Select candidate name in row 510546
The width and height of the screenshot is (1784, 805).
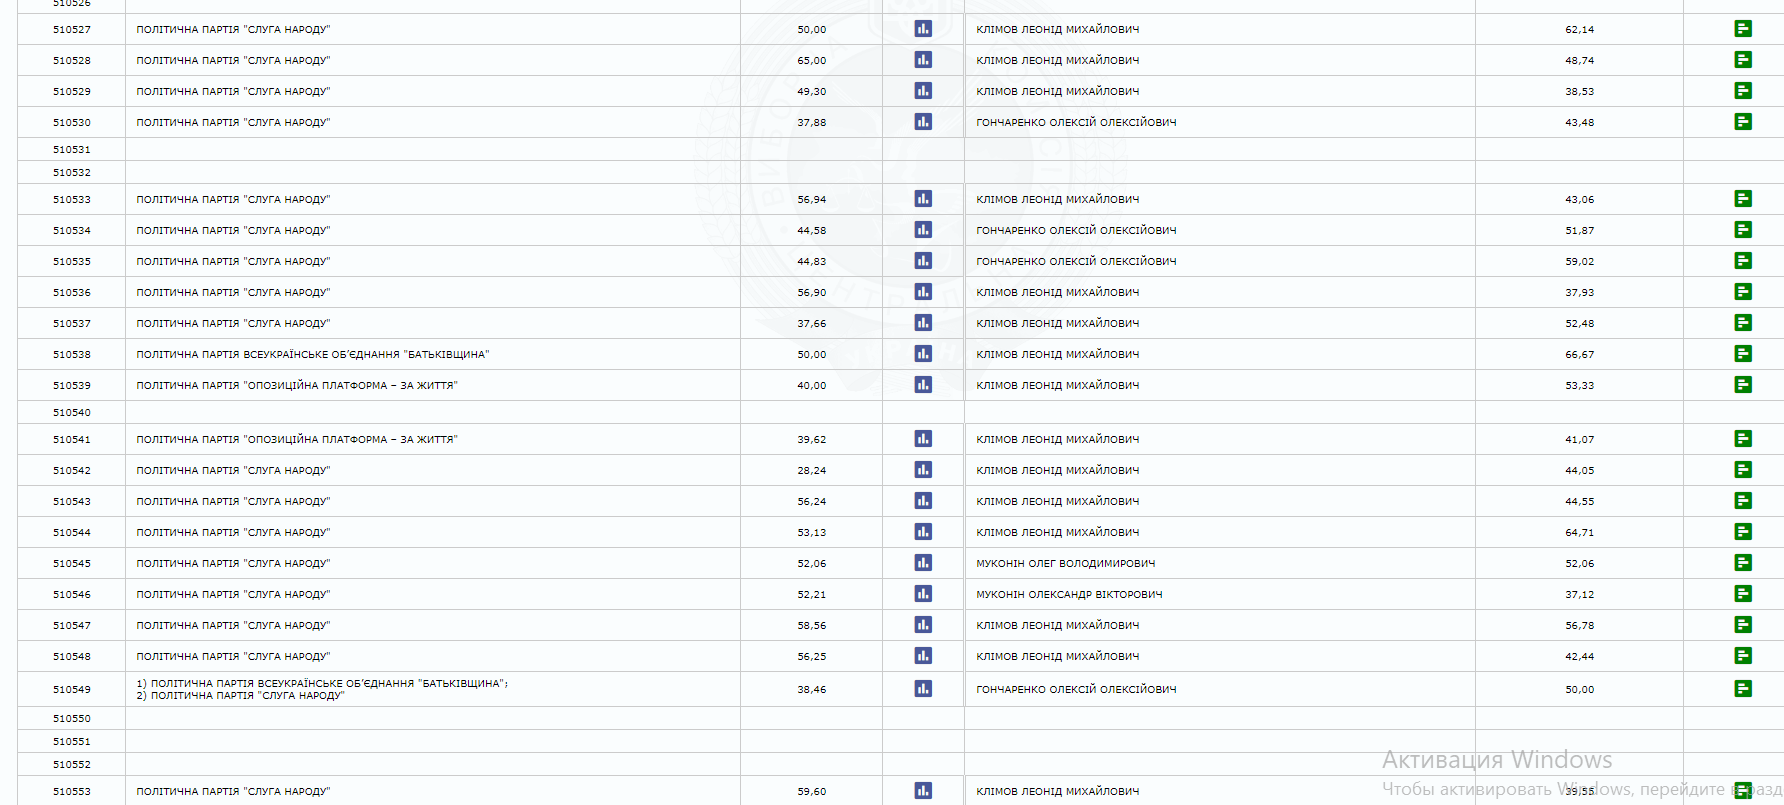point(1069,595)
